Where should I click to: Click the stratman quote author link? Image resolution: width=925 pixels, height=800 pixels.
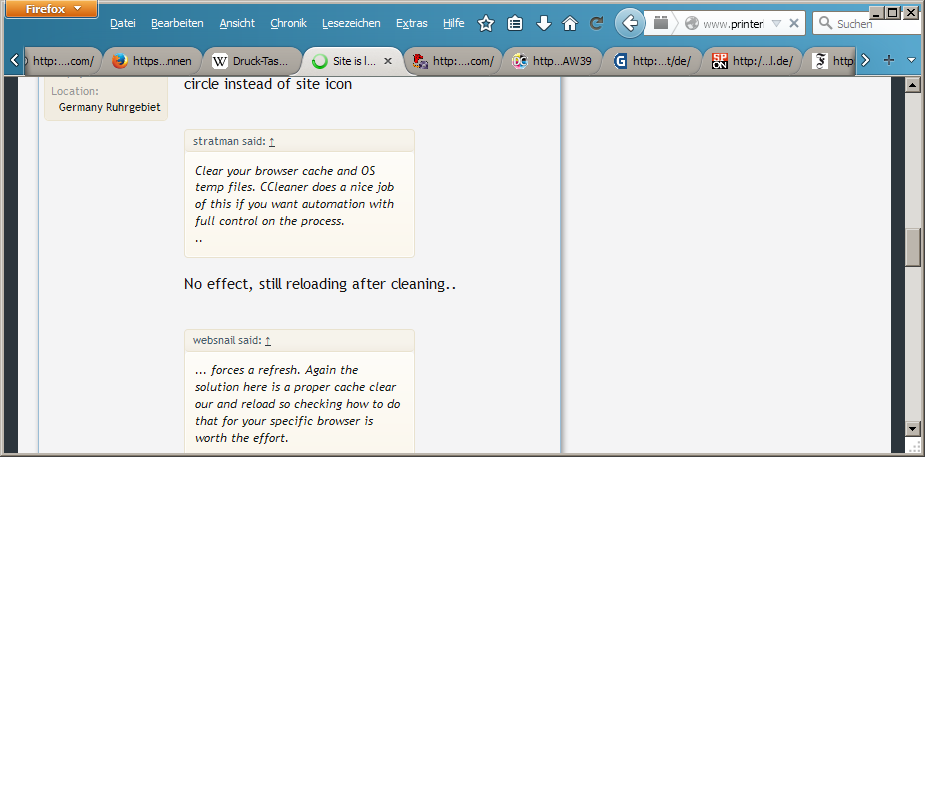click(x=216, y=141)
